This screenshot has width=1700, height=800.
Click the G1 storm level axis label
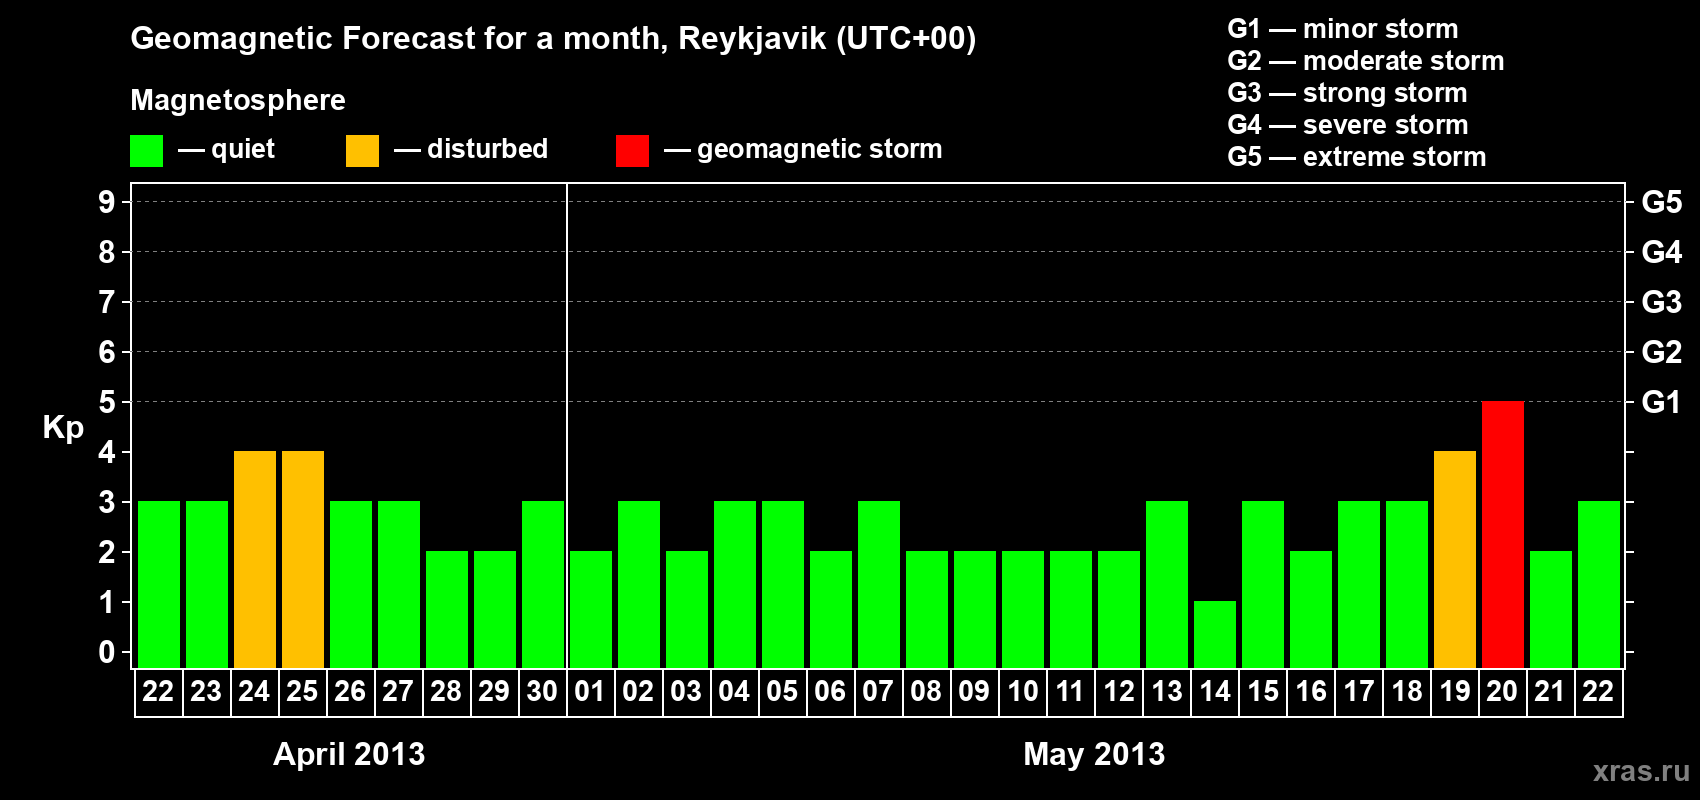[1661, 402]
